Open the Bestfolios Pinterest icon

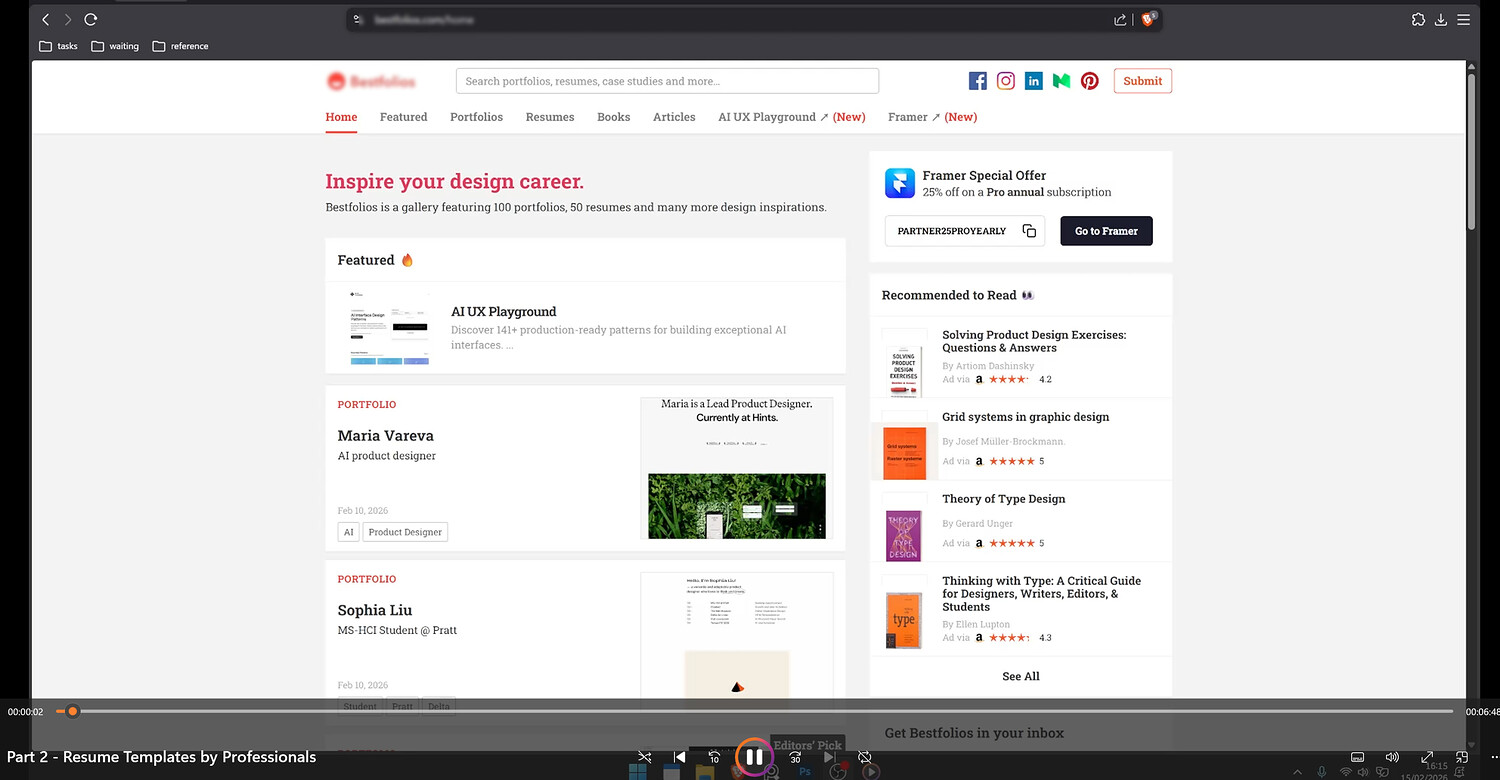pos(1090,81)
